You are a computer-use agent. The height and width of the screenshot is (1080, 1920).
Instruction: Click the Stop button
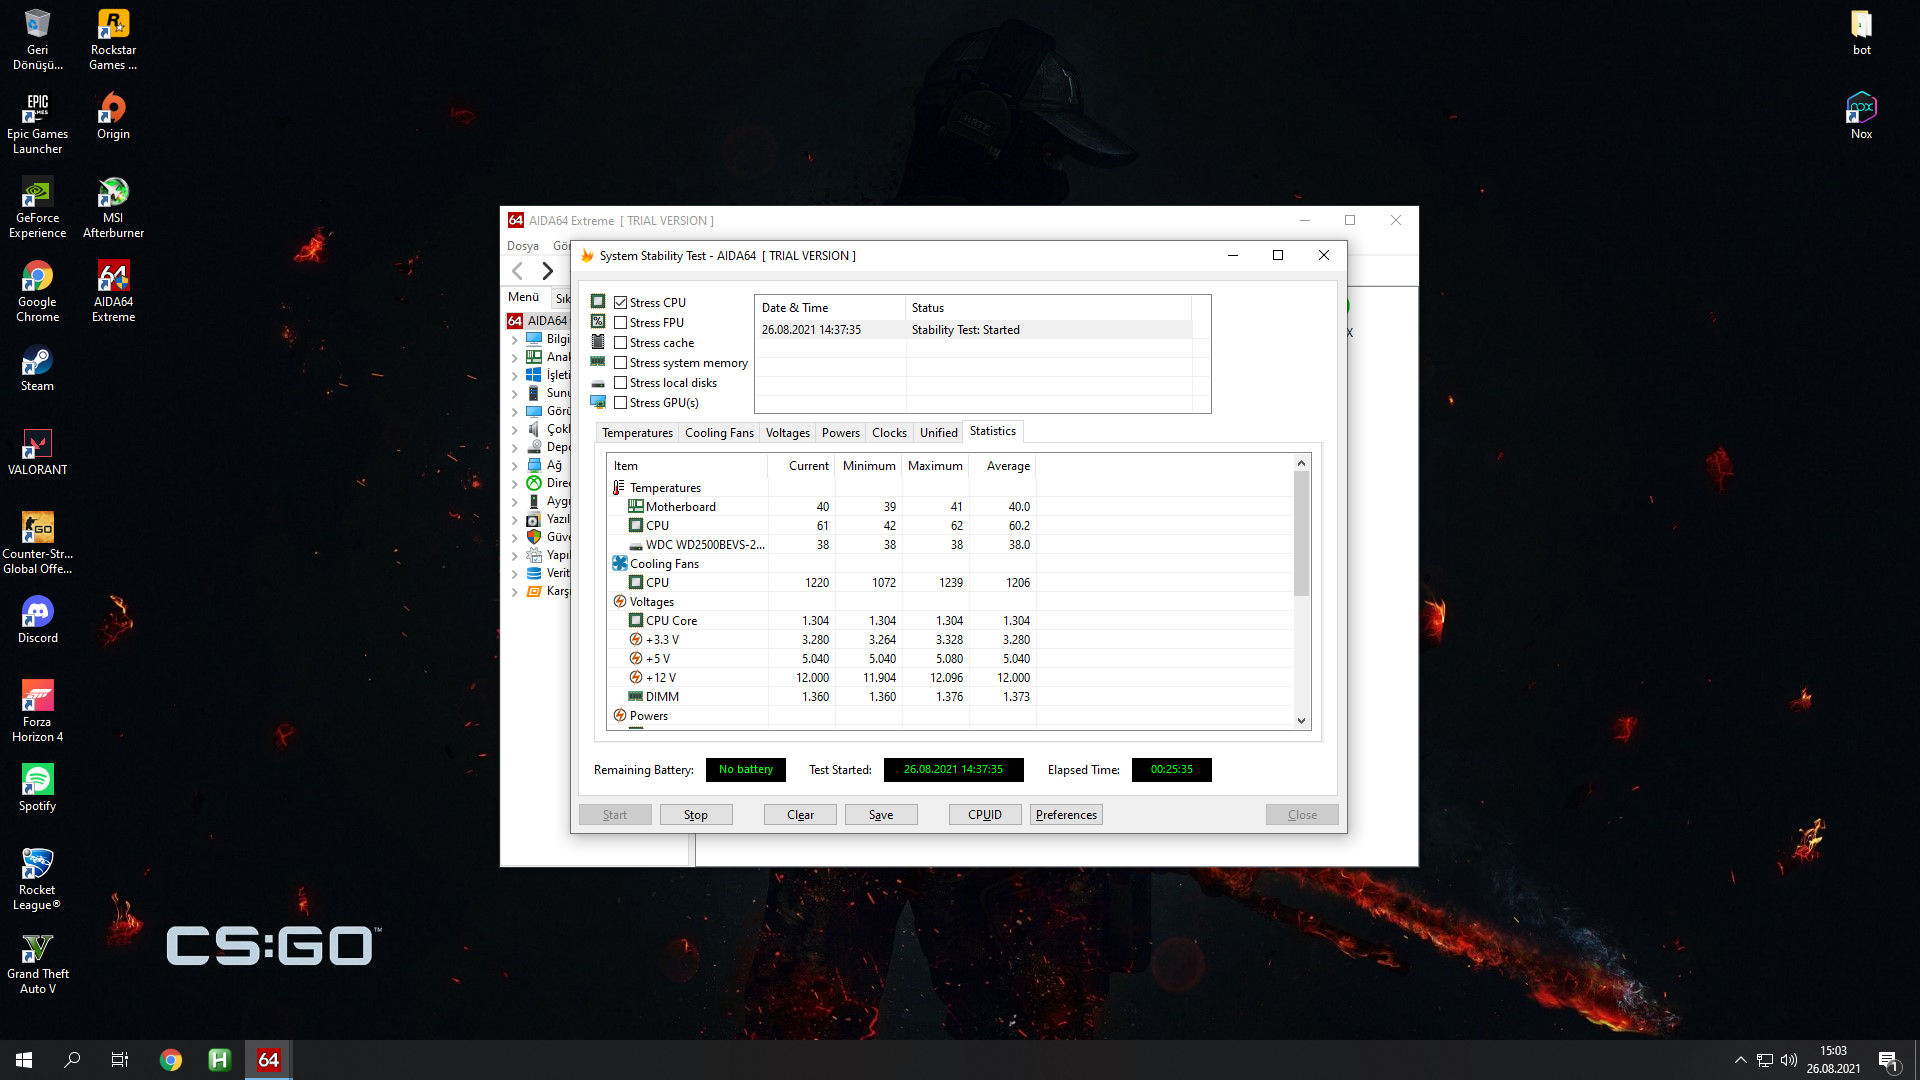coord(696,815)
